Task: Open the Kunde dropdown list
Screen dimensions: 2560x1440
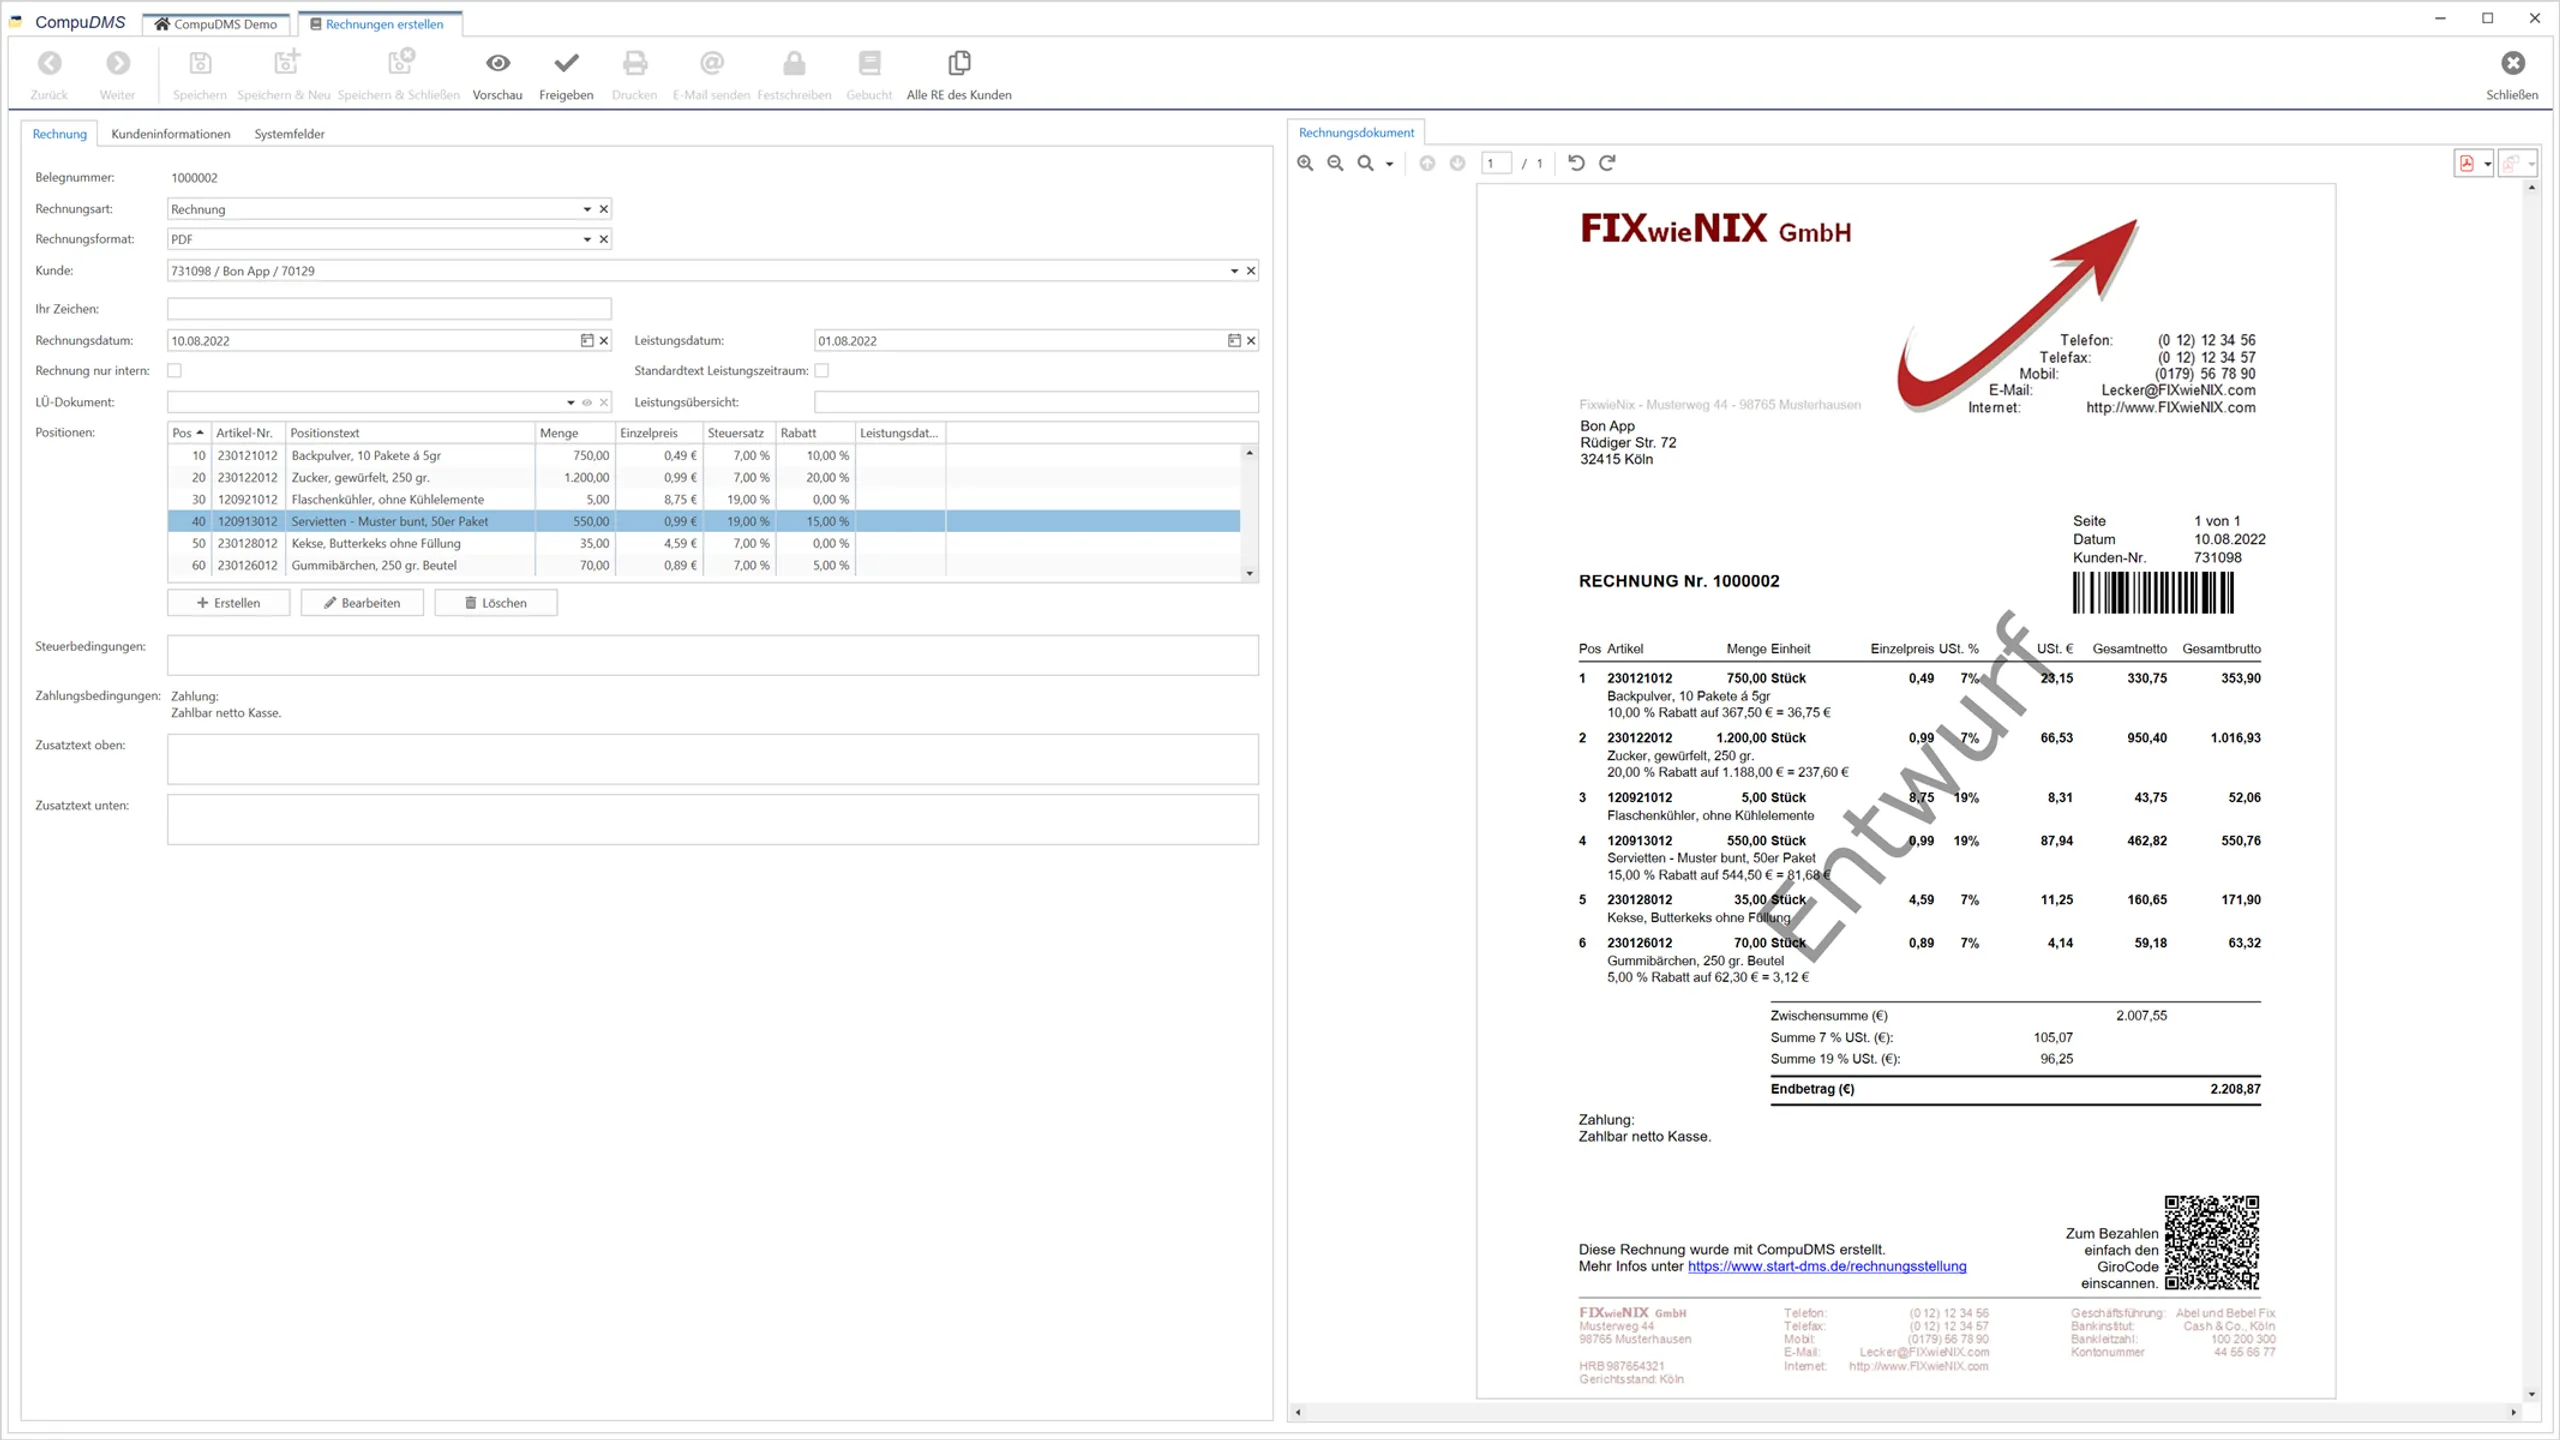Action: (x=1233, y=270)
